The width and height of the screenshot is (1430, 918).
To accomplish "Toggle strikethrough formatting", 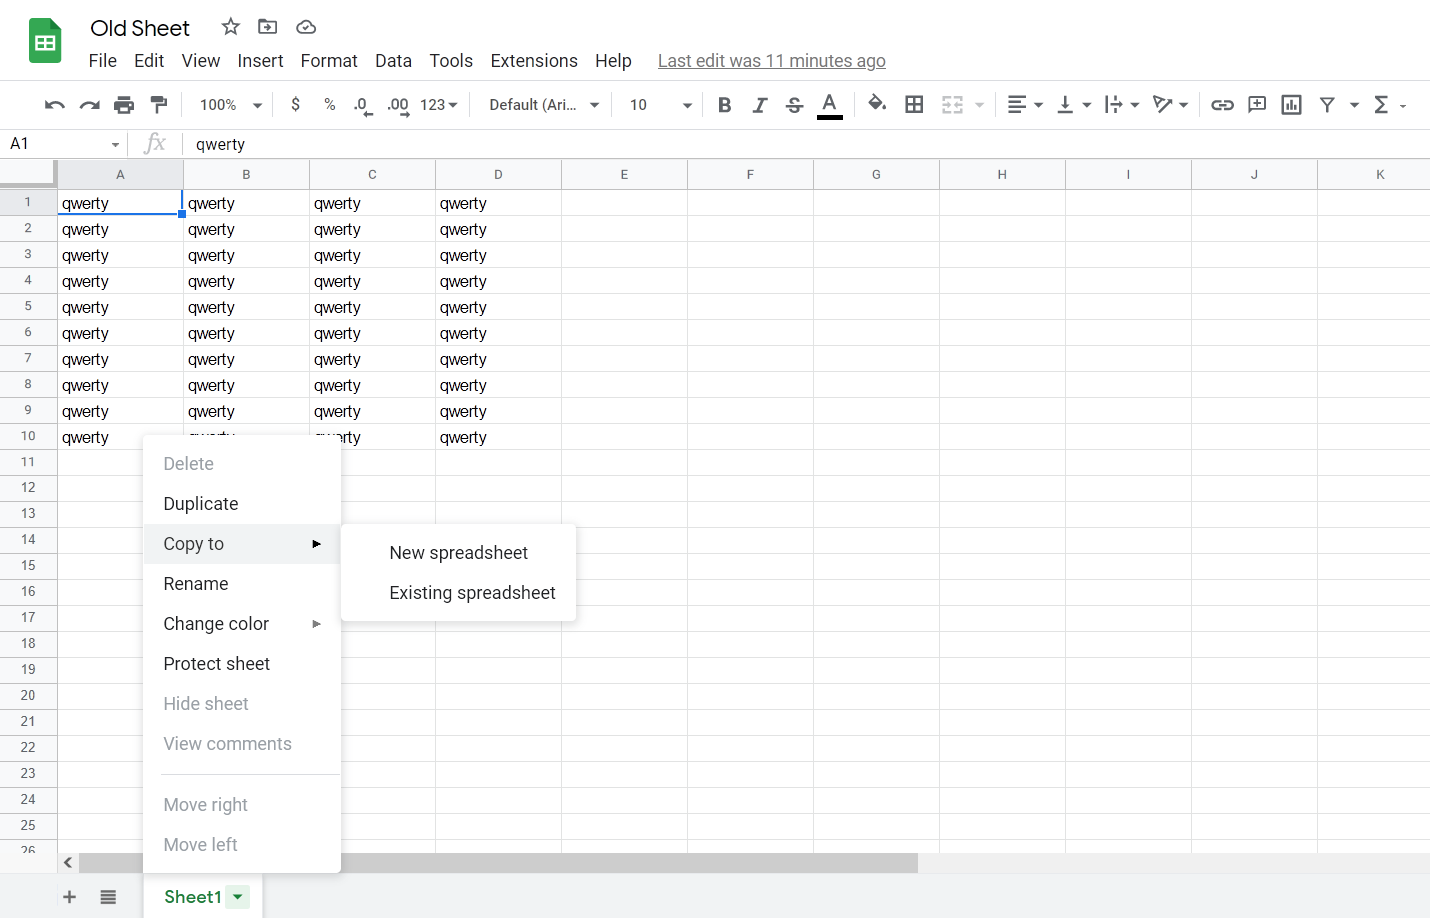I will pos(794,105).
